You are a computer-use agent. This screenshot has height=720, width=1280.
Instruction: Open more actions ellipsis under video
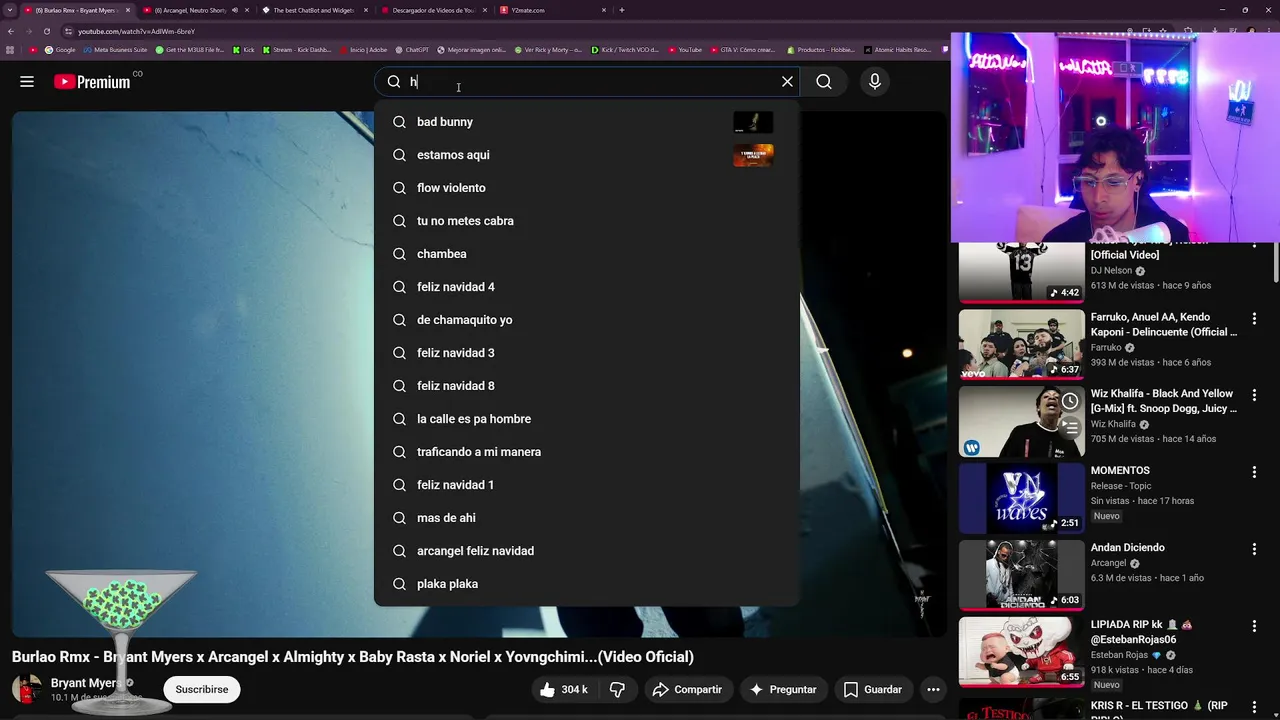(x=933, y=690)
